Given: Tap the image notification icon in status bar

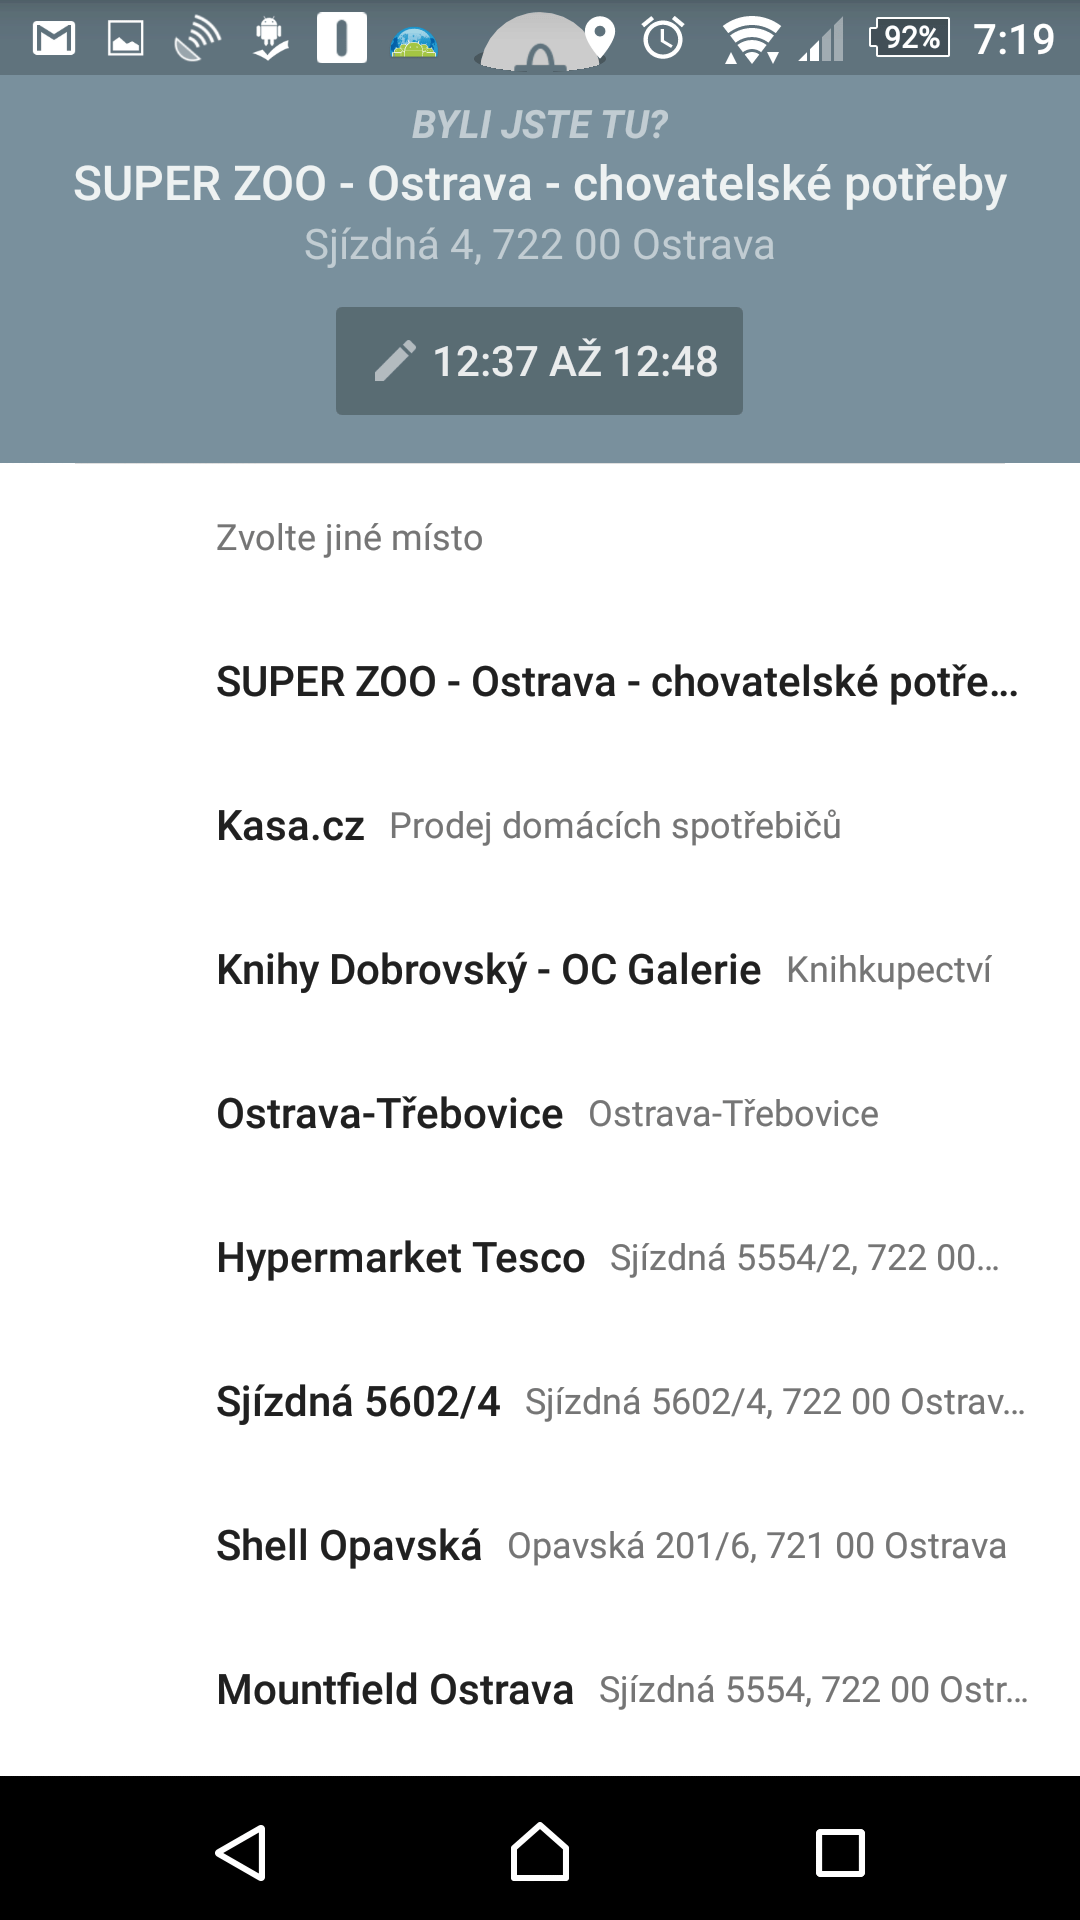Looking at the screenshot, I should (x=126, y=38).
